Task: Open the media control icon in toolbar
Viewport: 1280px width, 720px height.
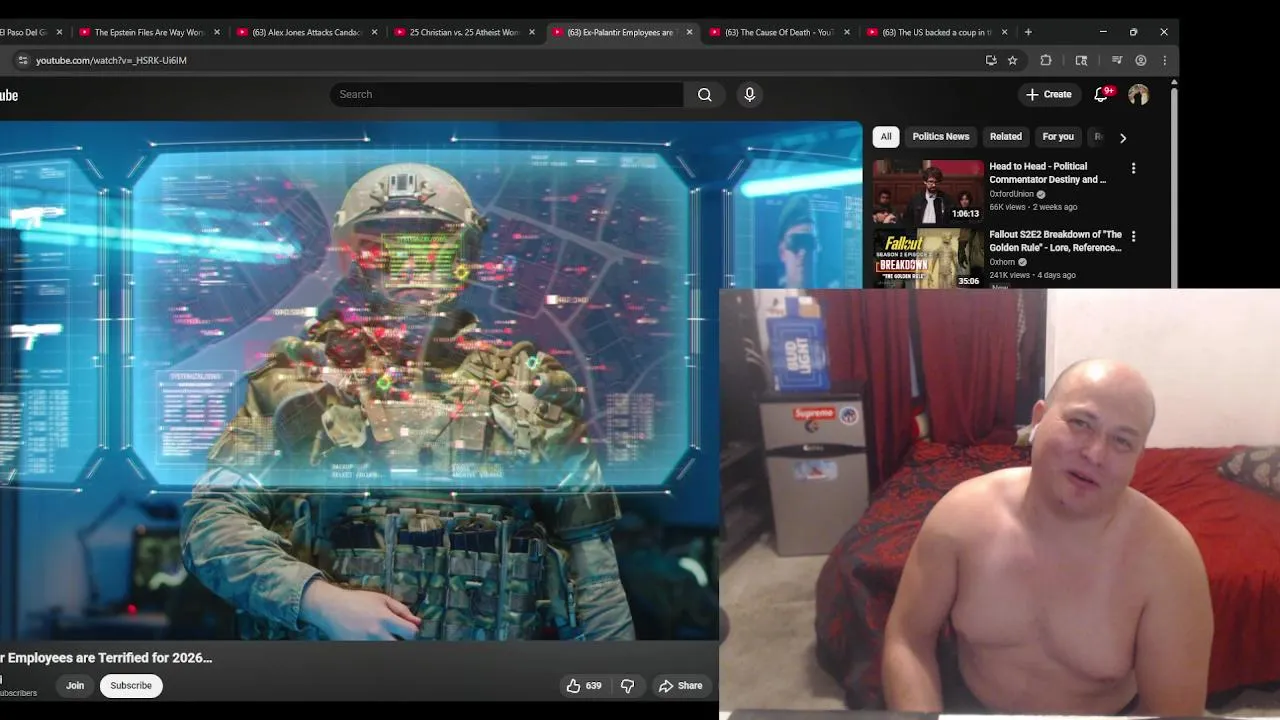Action: 1117,60
